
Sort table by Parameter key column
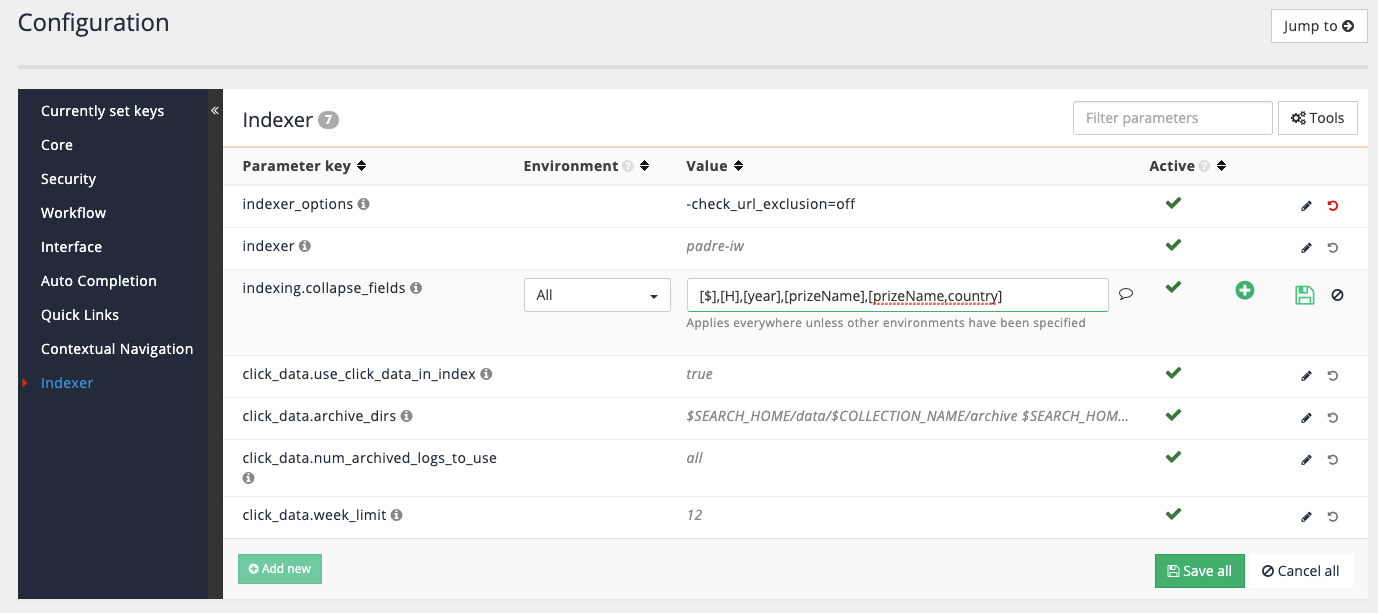[360, 165]
